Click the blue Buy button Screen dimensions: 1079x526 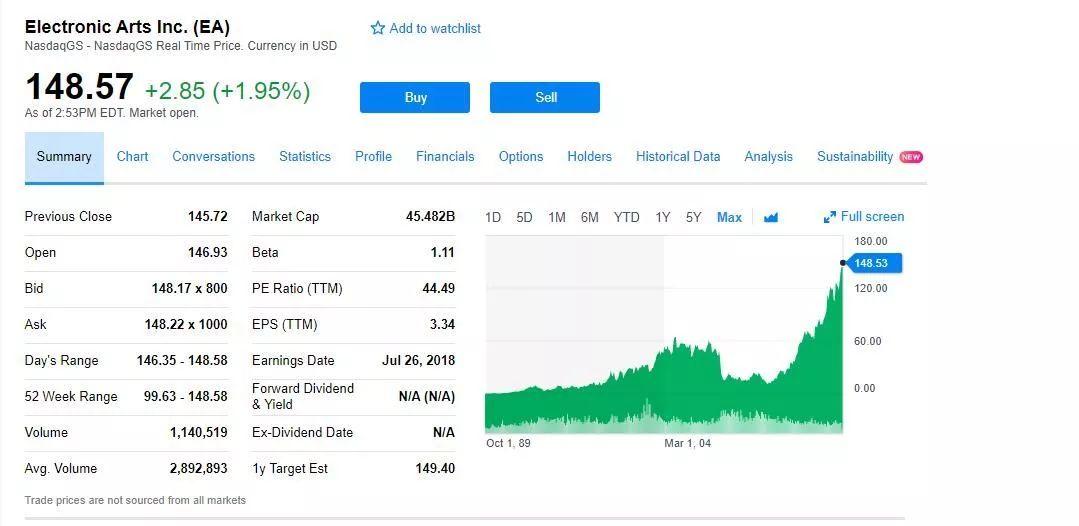pyautogui.click(x=415, y=97)
